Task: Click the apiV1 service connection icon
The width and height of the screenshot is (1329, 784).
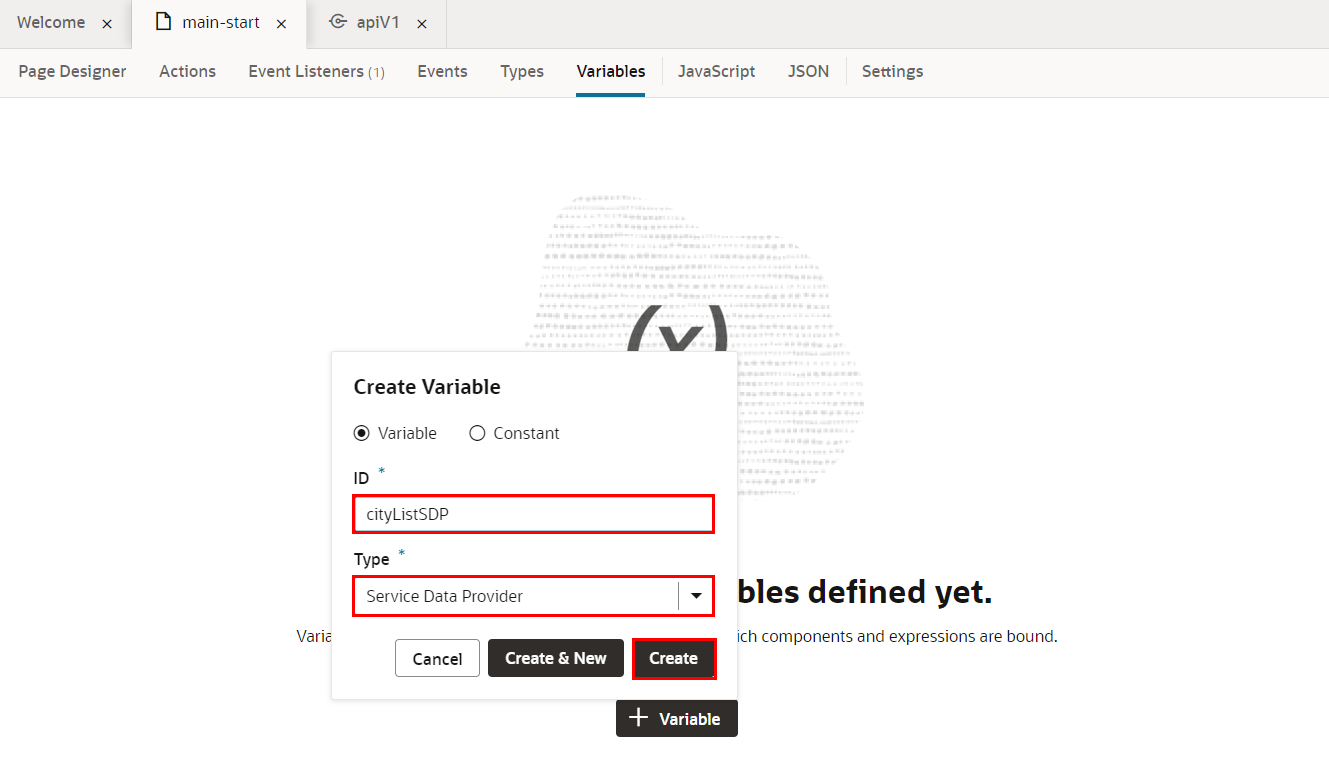Action: pos(338,22)
